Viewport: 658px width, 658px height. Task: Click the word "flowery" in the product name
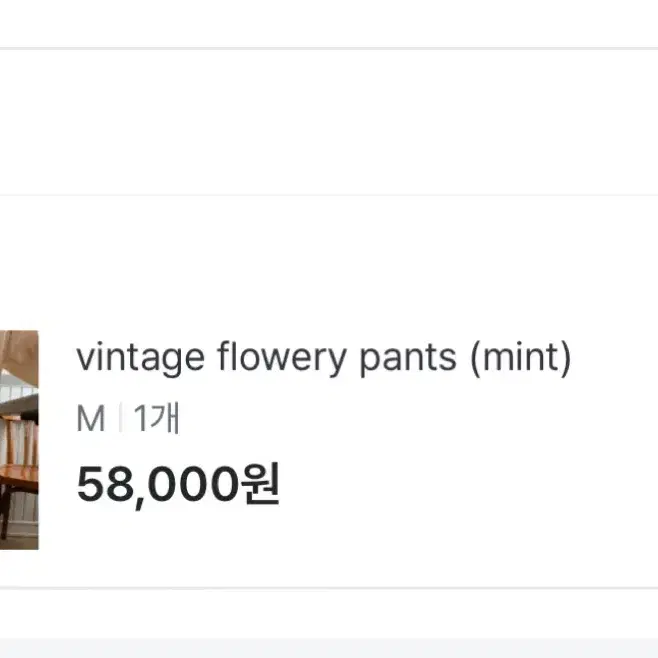(282, 358)
